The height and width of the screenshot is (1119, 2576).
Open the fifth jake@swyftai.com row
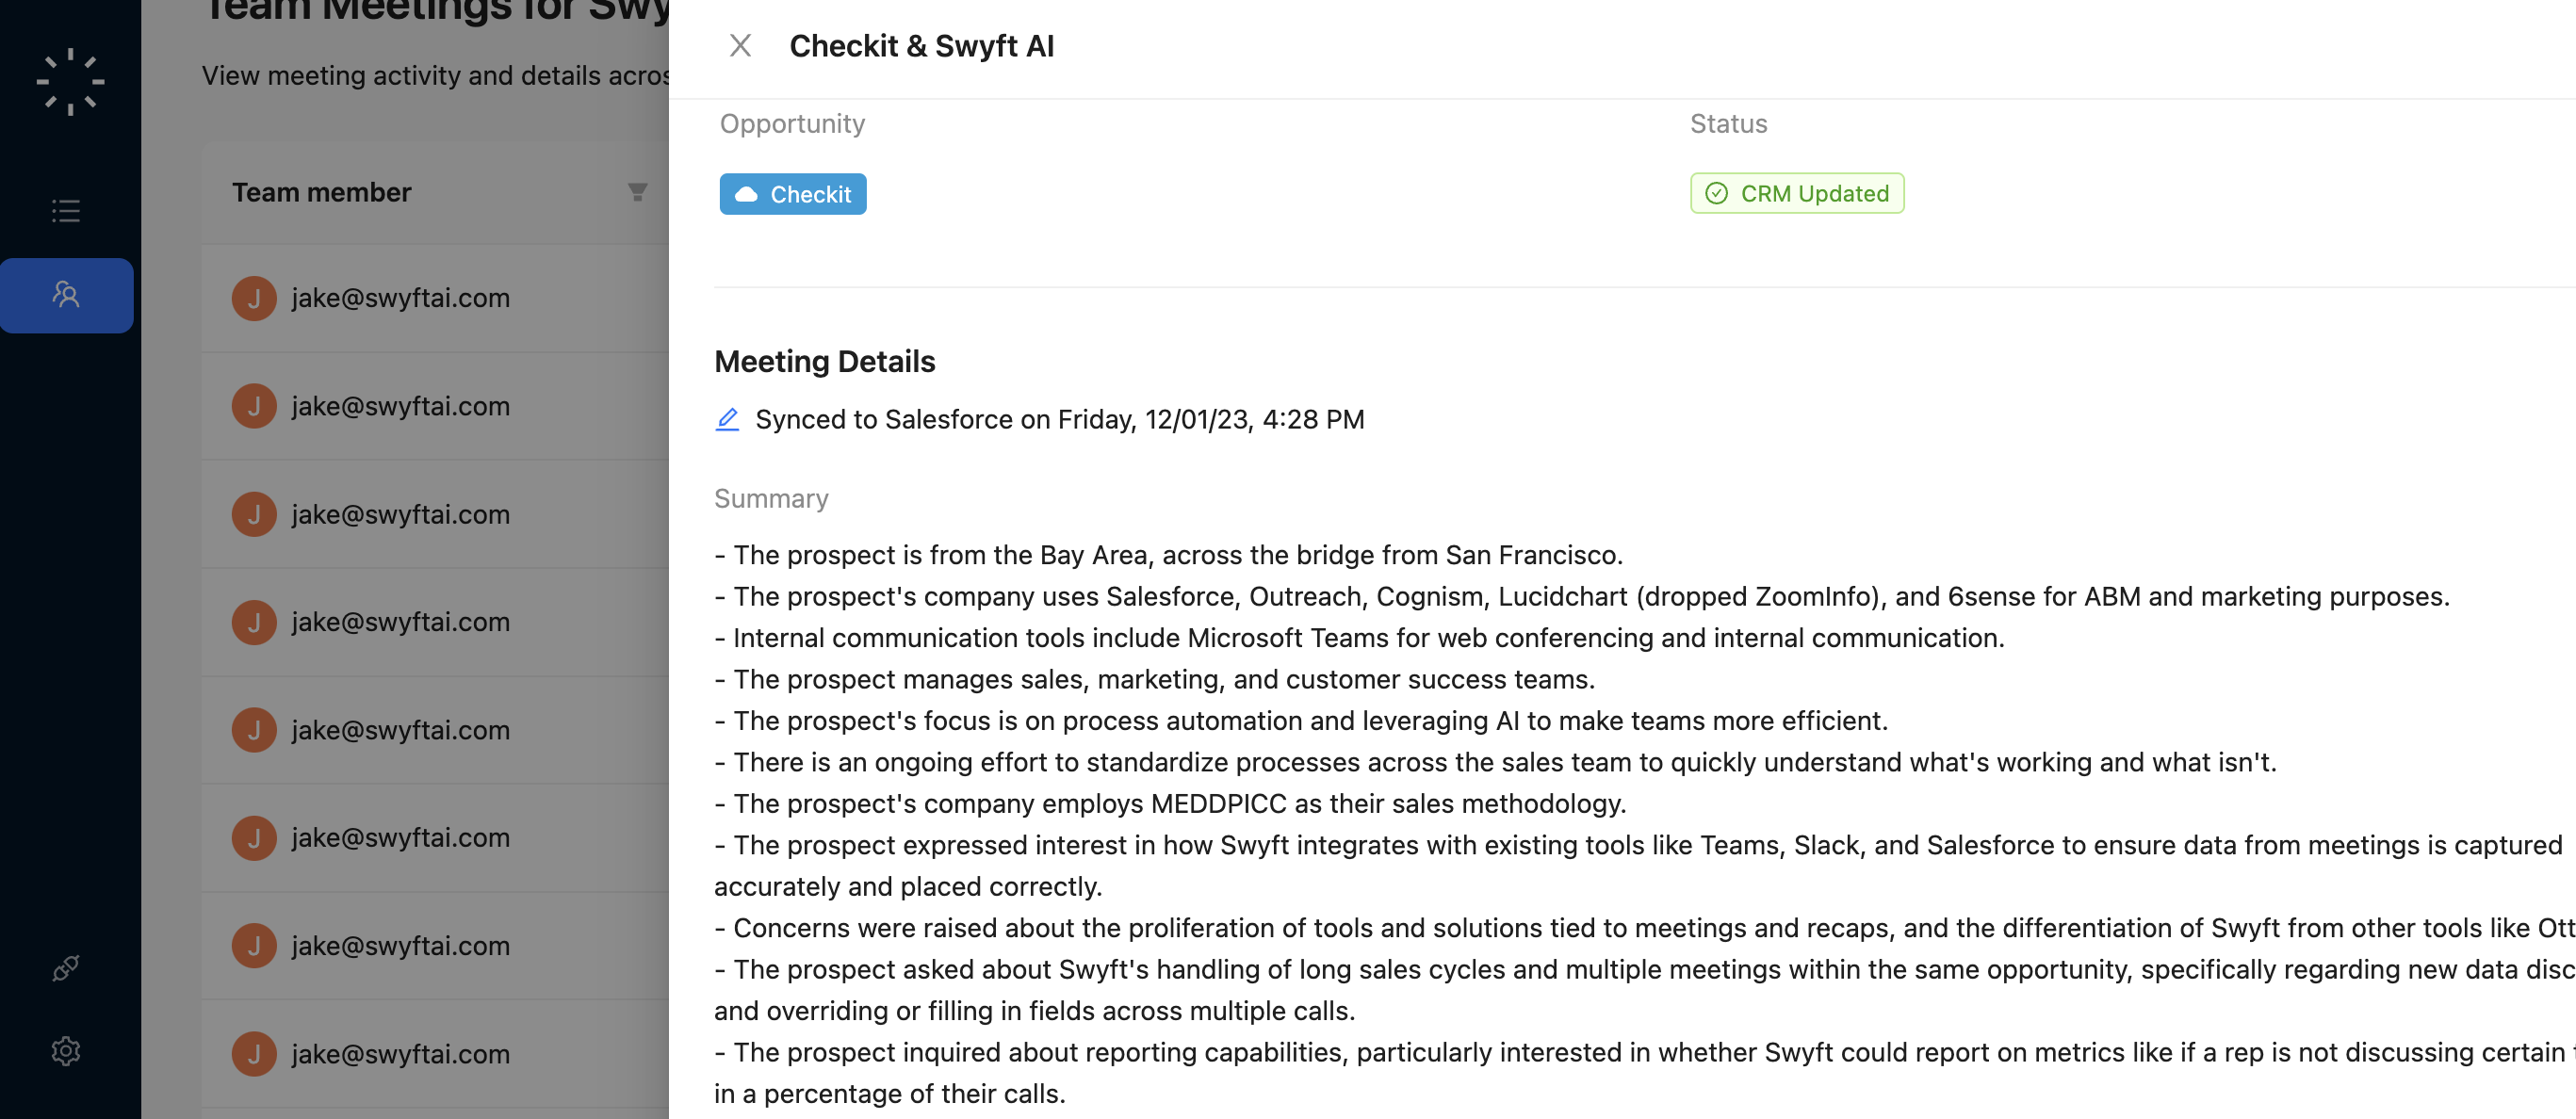tap(400, 730)
